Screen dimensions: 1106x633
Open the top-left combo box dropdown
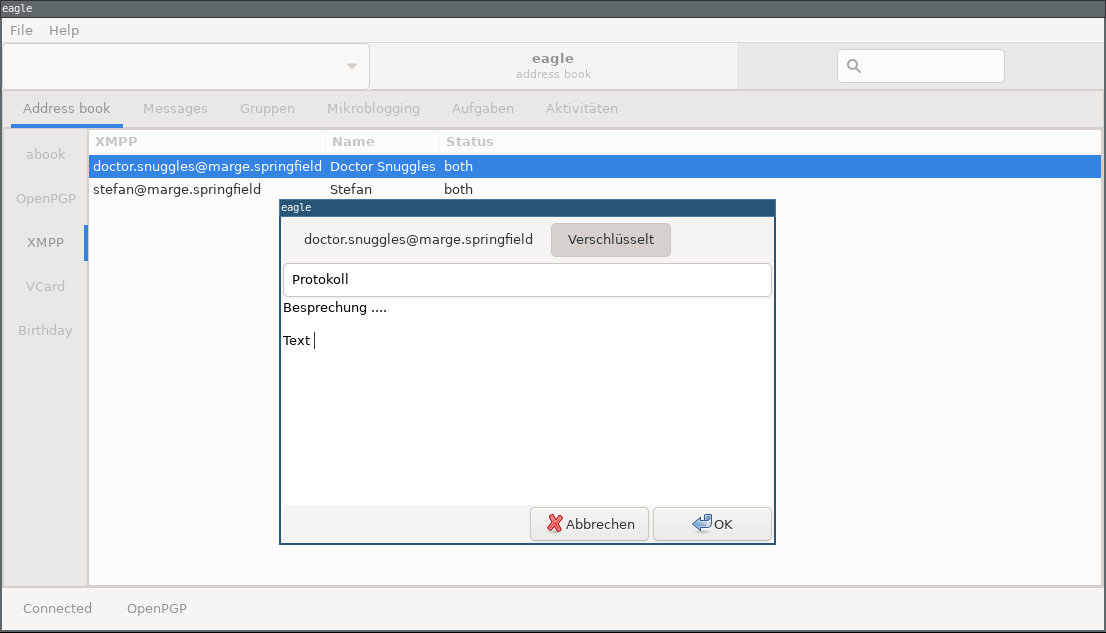point(351,67)
